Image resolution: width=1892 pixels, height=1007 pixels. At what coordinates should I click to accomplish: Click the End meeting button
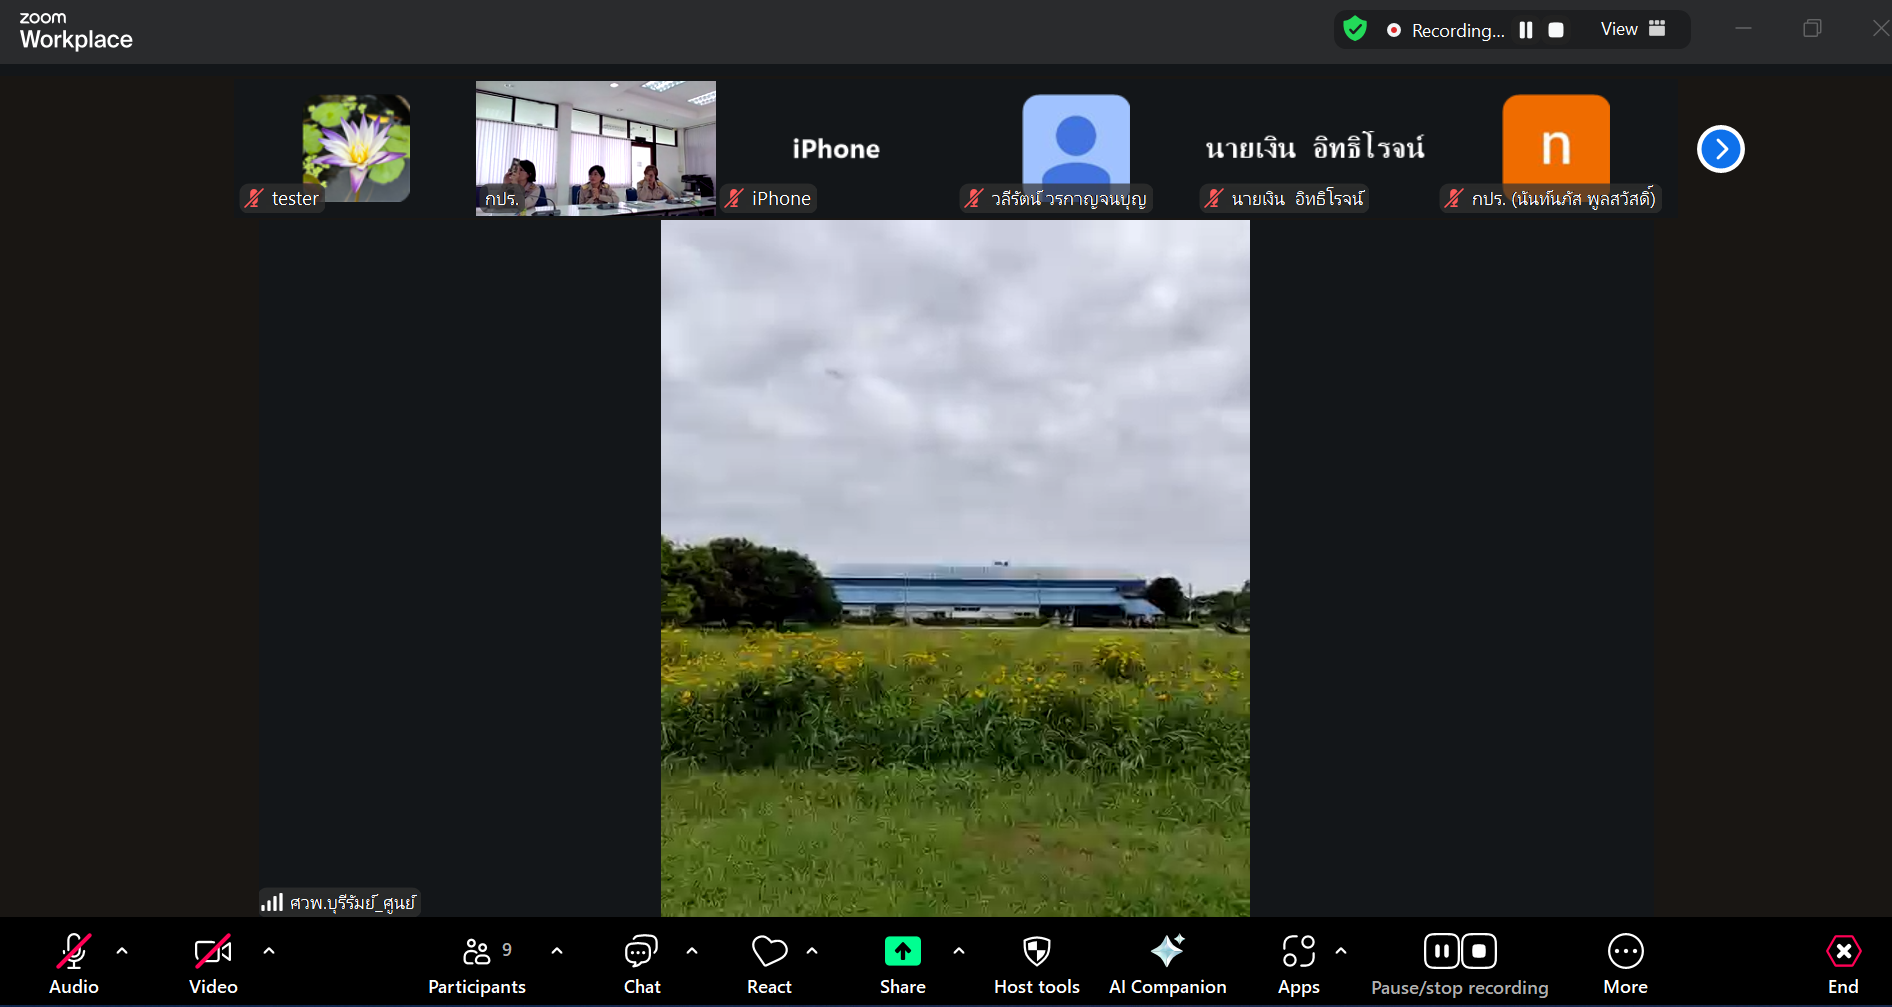tap(1843, 964)
